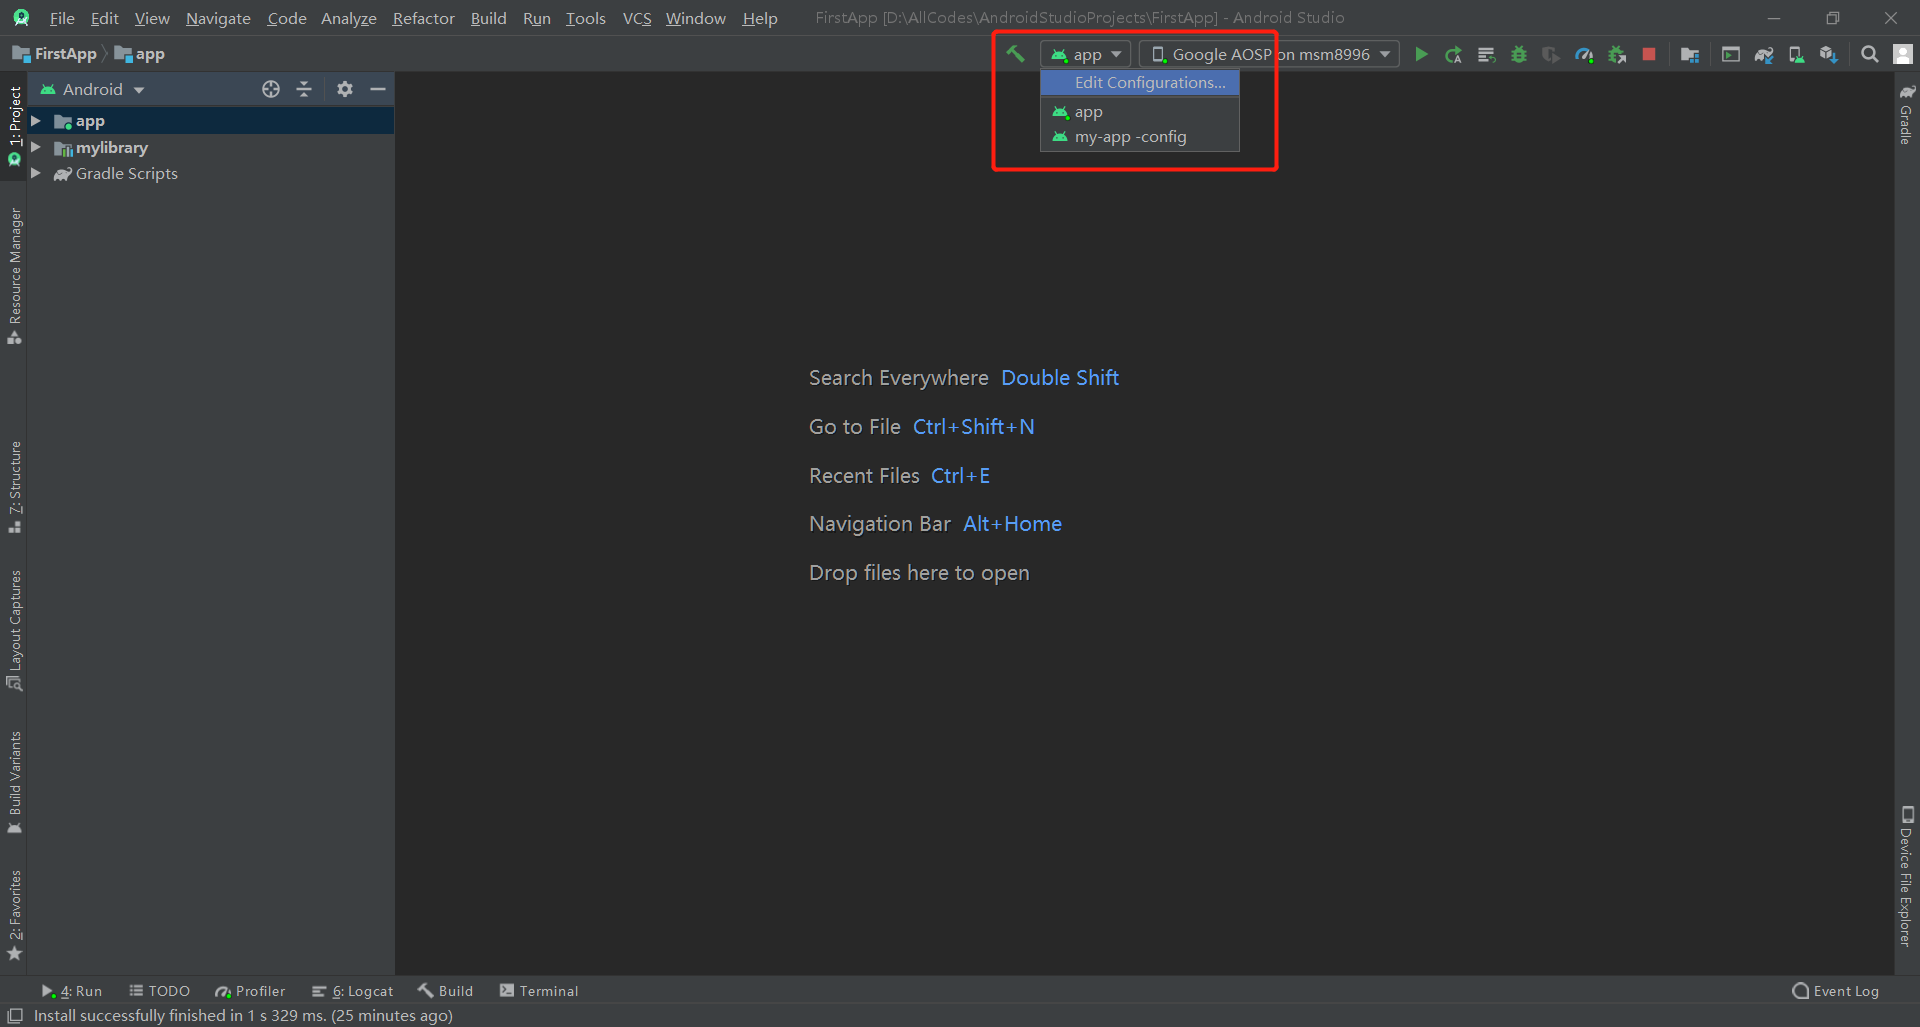Toggle the 1: Project tool window
The height and width of the screenshot is (1027, 1920).
(14, 125)
